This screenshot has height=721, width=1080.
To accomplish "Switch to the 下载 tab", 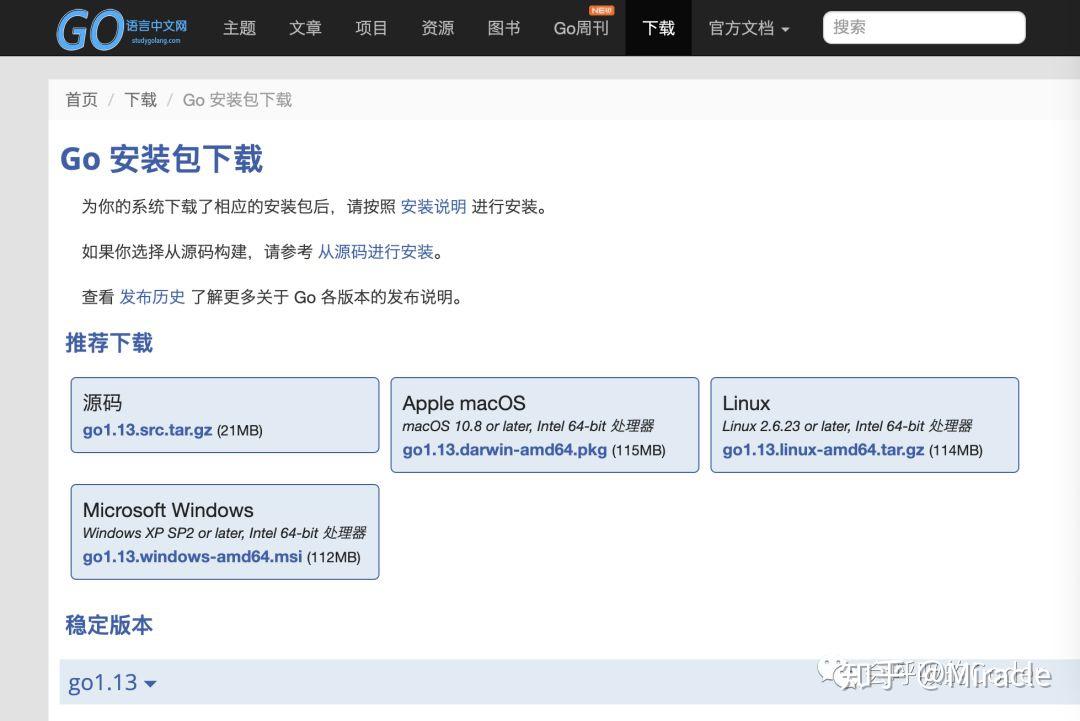I will 659,29.
